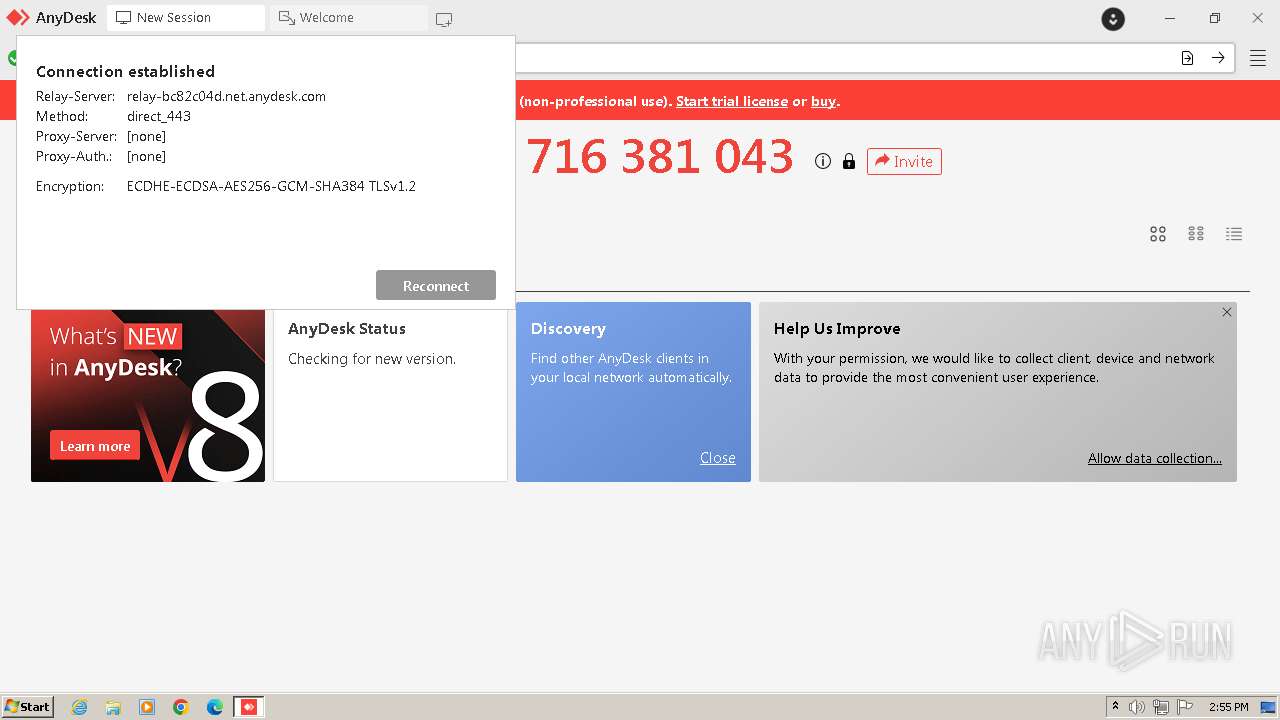
Task: Open the Start trial license link
Action: pos(732,101)
